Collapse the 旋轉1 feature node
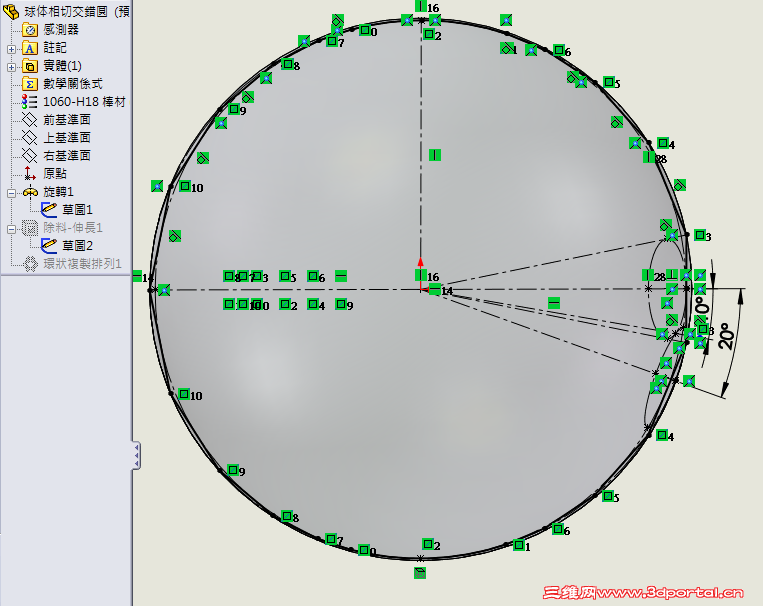 (11, 193)
